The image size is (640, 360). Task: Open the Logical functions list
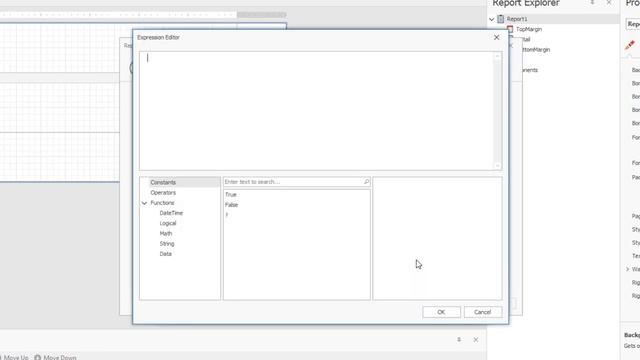point(168,223)
